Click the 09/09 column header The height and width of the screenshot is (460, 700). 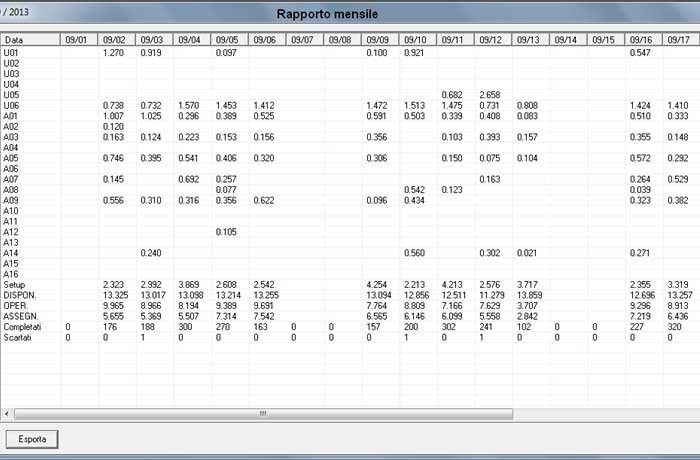[x=380, y=40]
